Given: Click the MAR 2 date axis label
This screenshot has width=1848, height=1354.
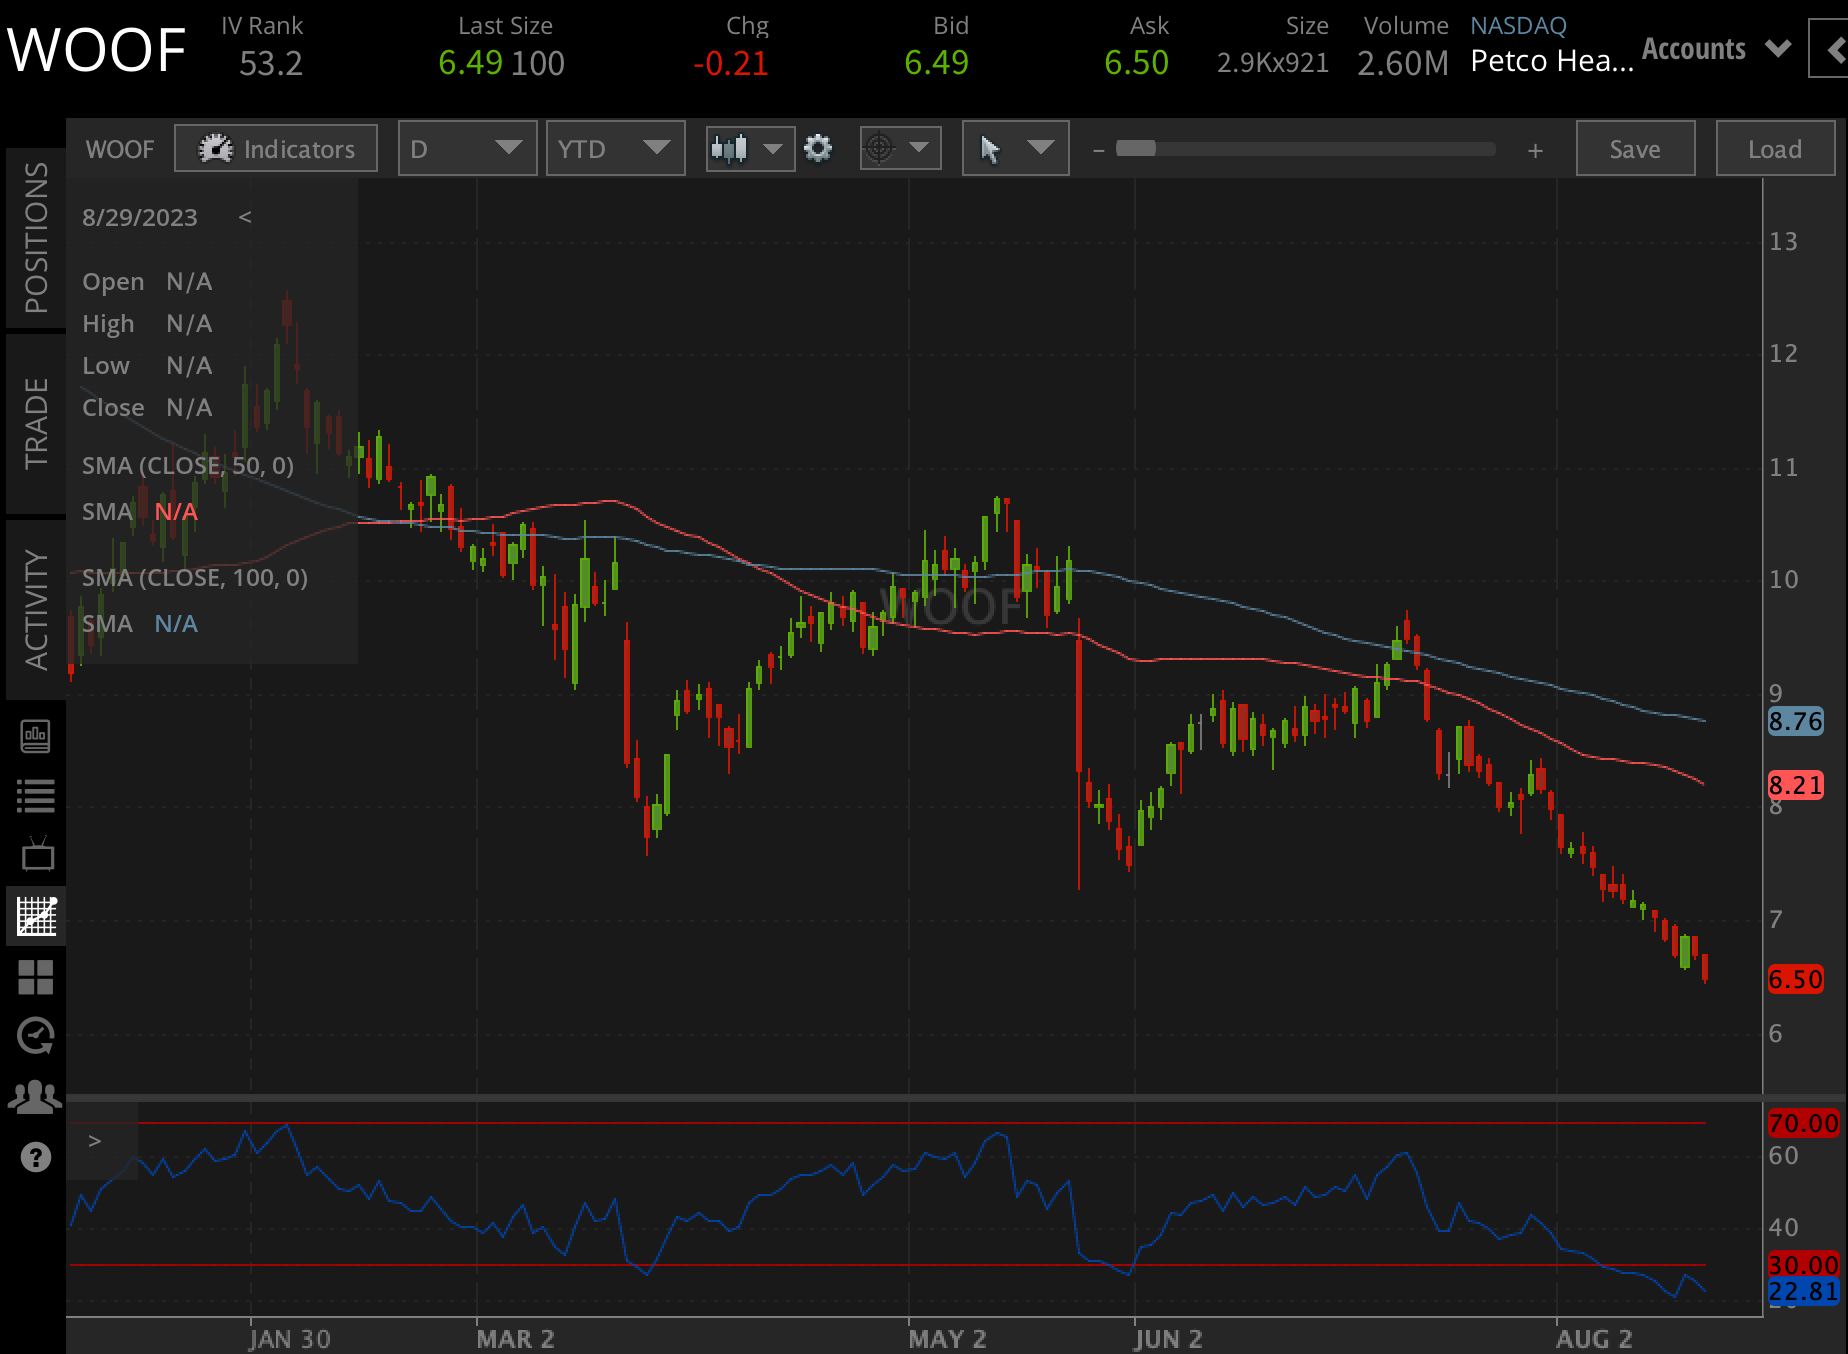Looking at the screenshot, I should 516,1339.
